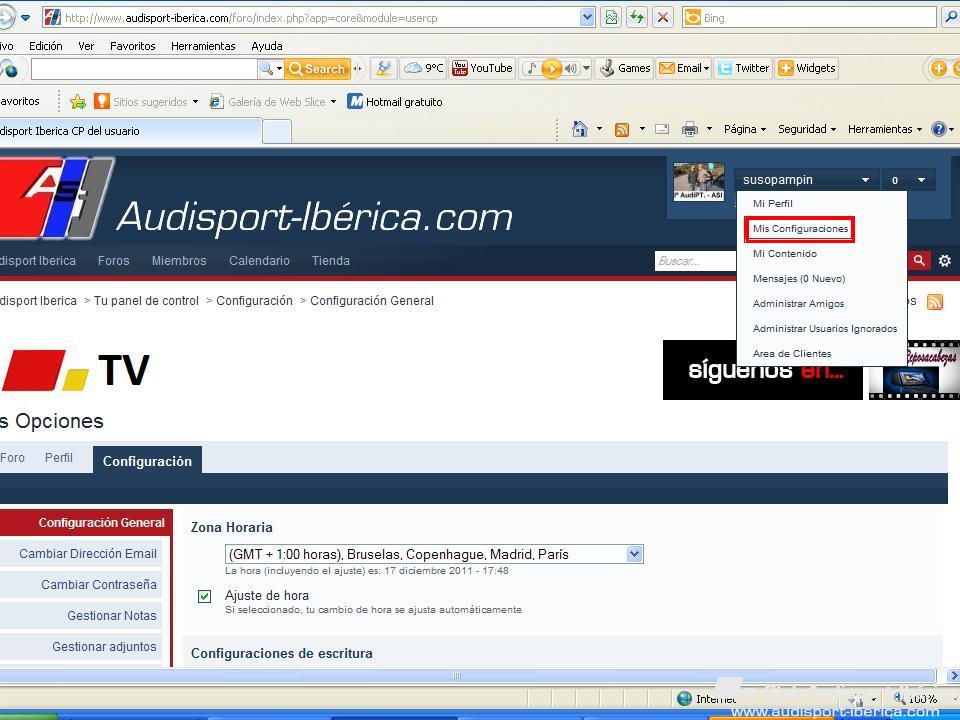This screenshot has height=720, width=960.
Task: Open the Ayuda menu
Action: [x=267, y=46]
